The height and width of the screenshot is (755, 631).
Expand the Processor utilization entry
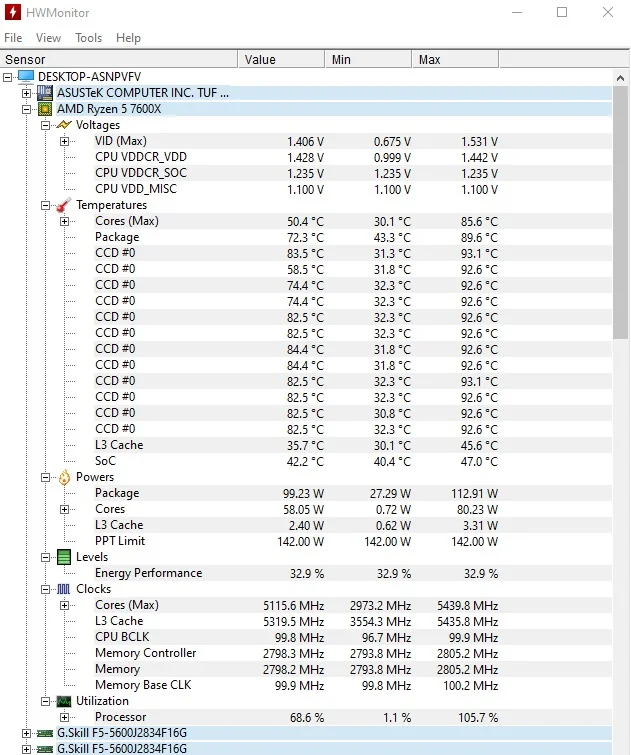[65, 717]
